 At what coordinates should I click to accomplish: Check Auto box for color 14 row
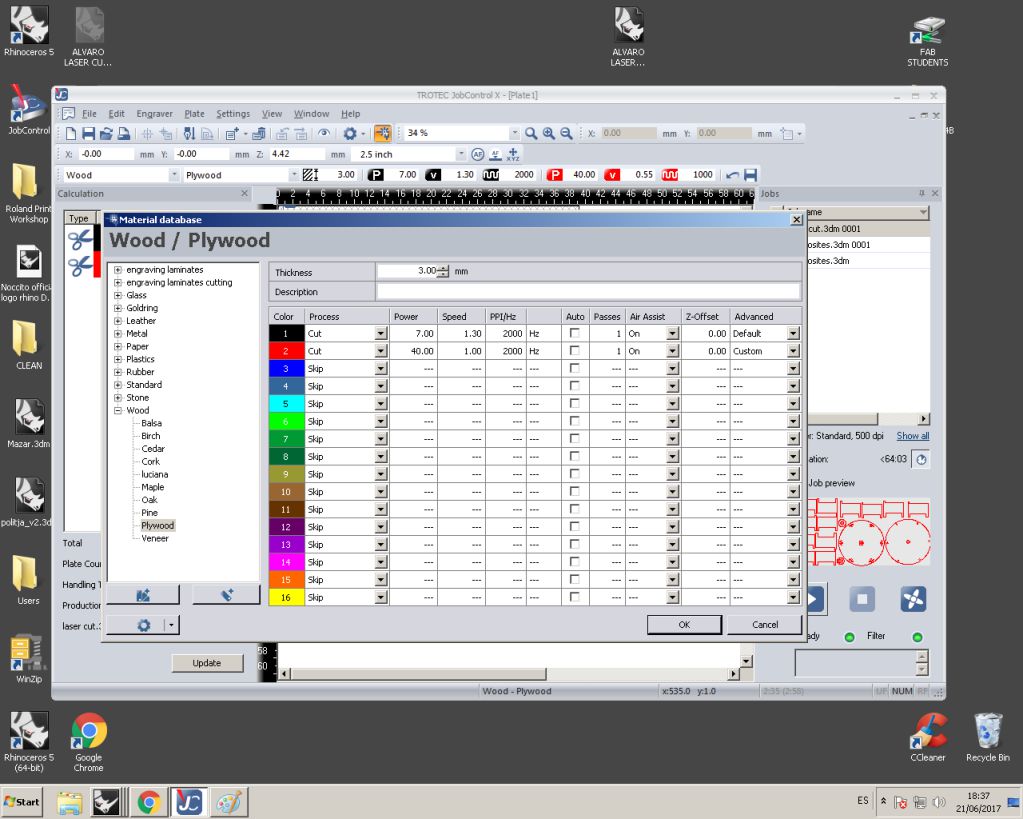pos(575,562)
